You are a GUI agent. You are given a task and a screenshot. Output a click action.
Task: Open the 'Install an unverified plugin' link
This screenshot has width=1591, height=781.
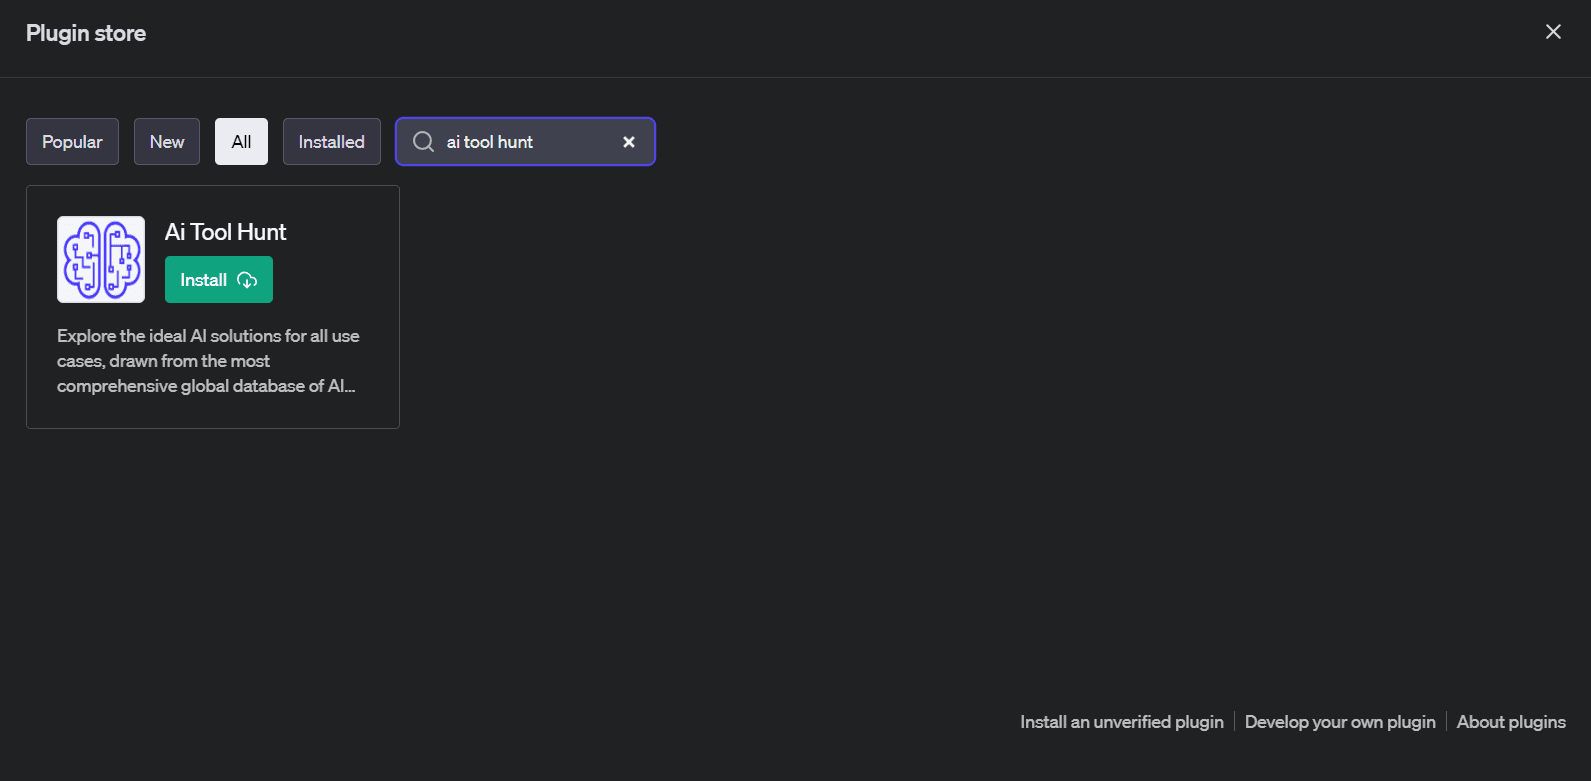tap(1122, 722)
